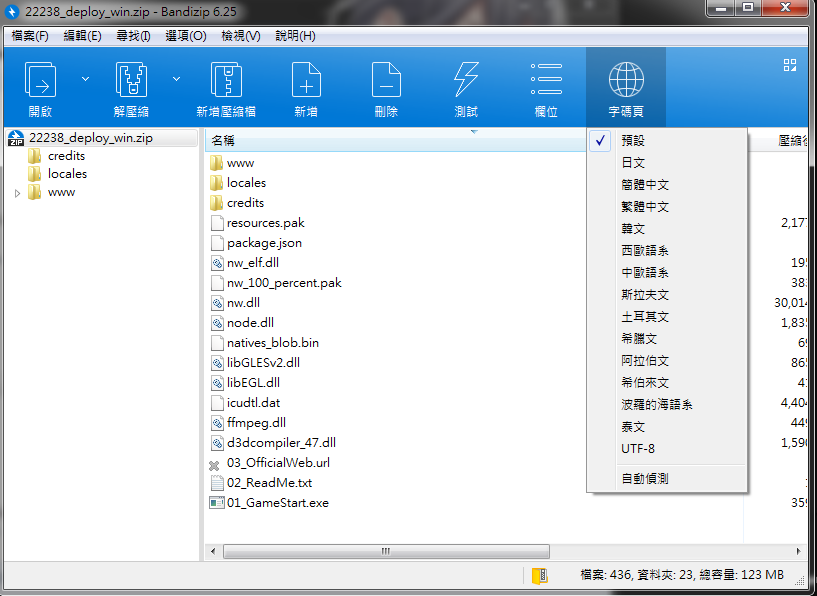Choose 泰文 code page

667,426
